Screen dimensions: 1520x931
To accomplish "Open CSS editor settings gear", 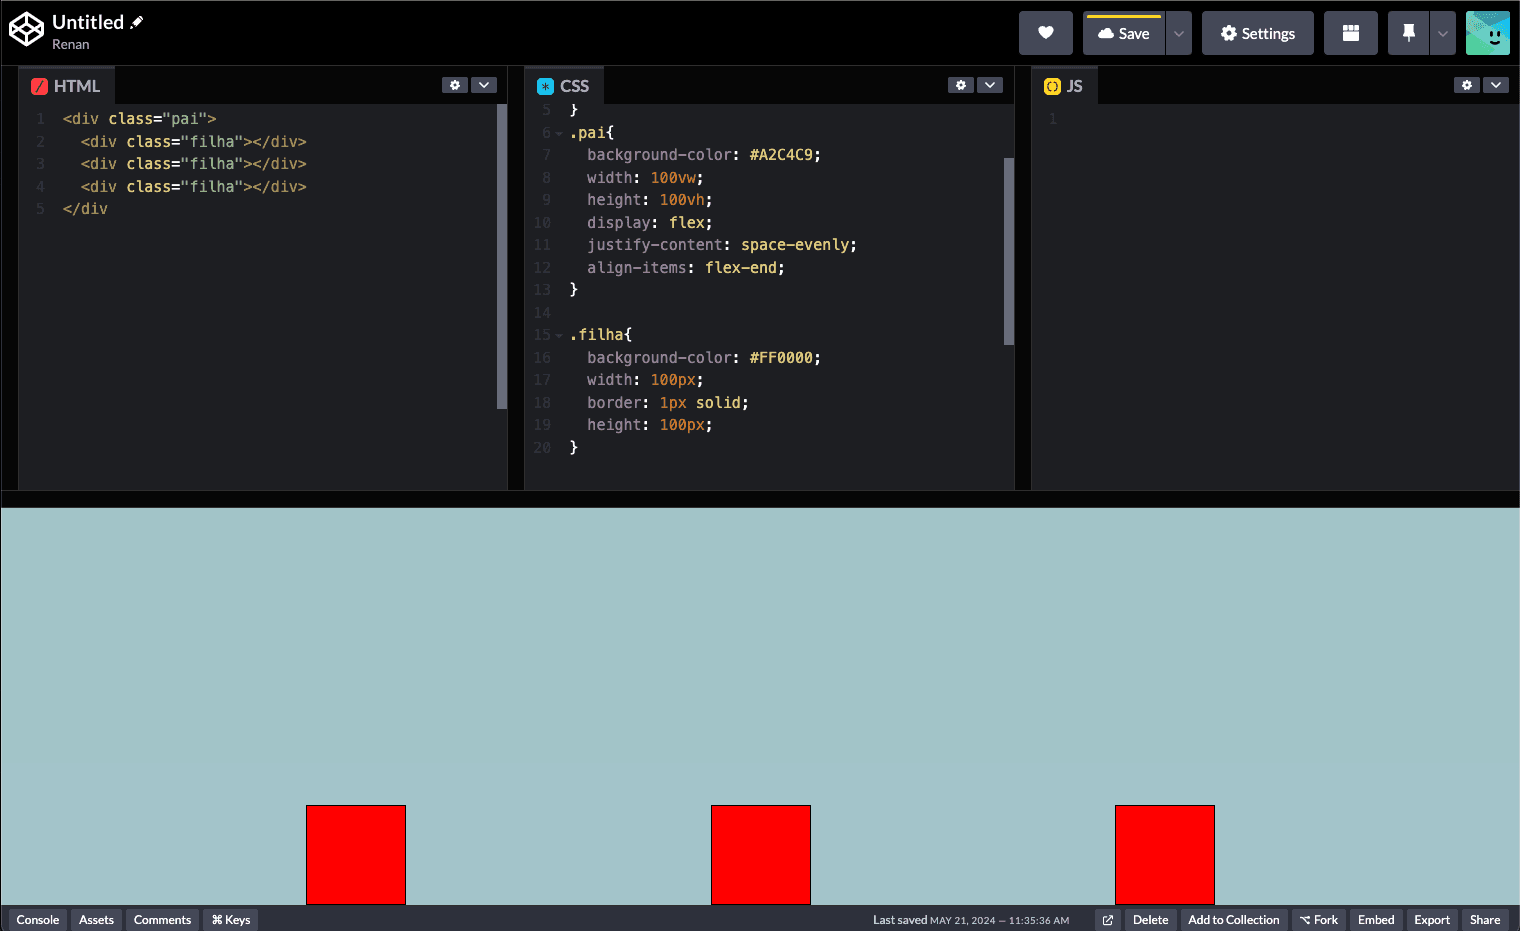I will point(961,85).
